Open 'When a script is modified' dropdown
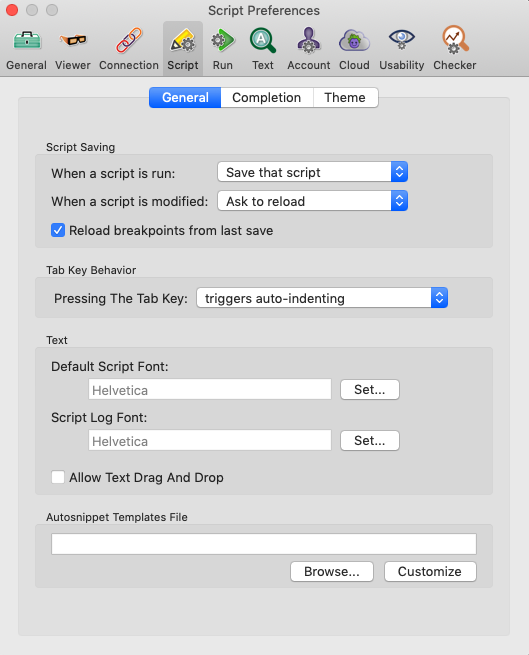The image size is (529, 655). [x=313, y=201]
